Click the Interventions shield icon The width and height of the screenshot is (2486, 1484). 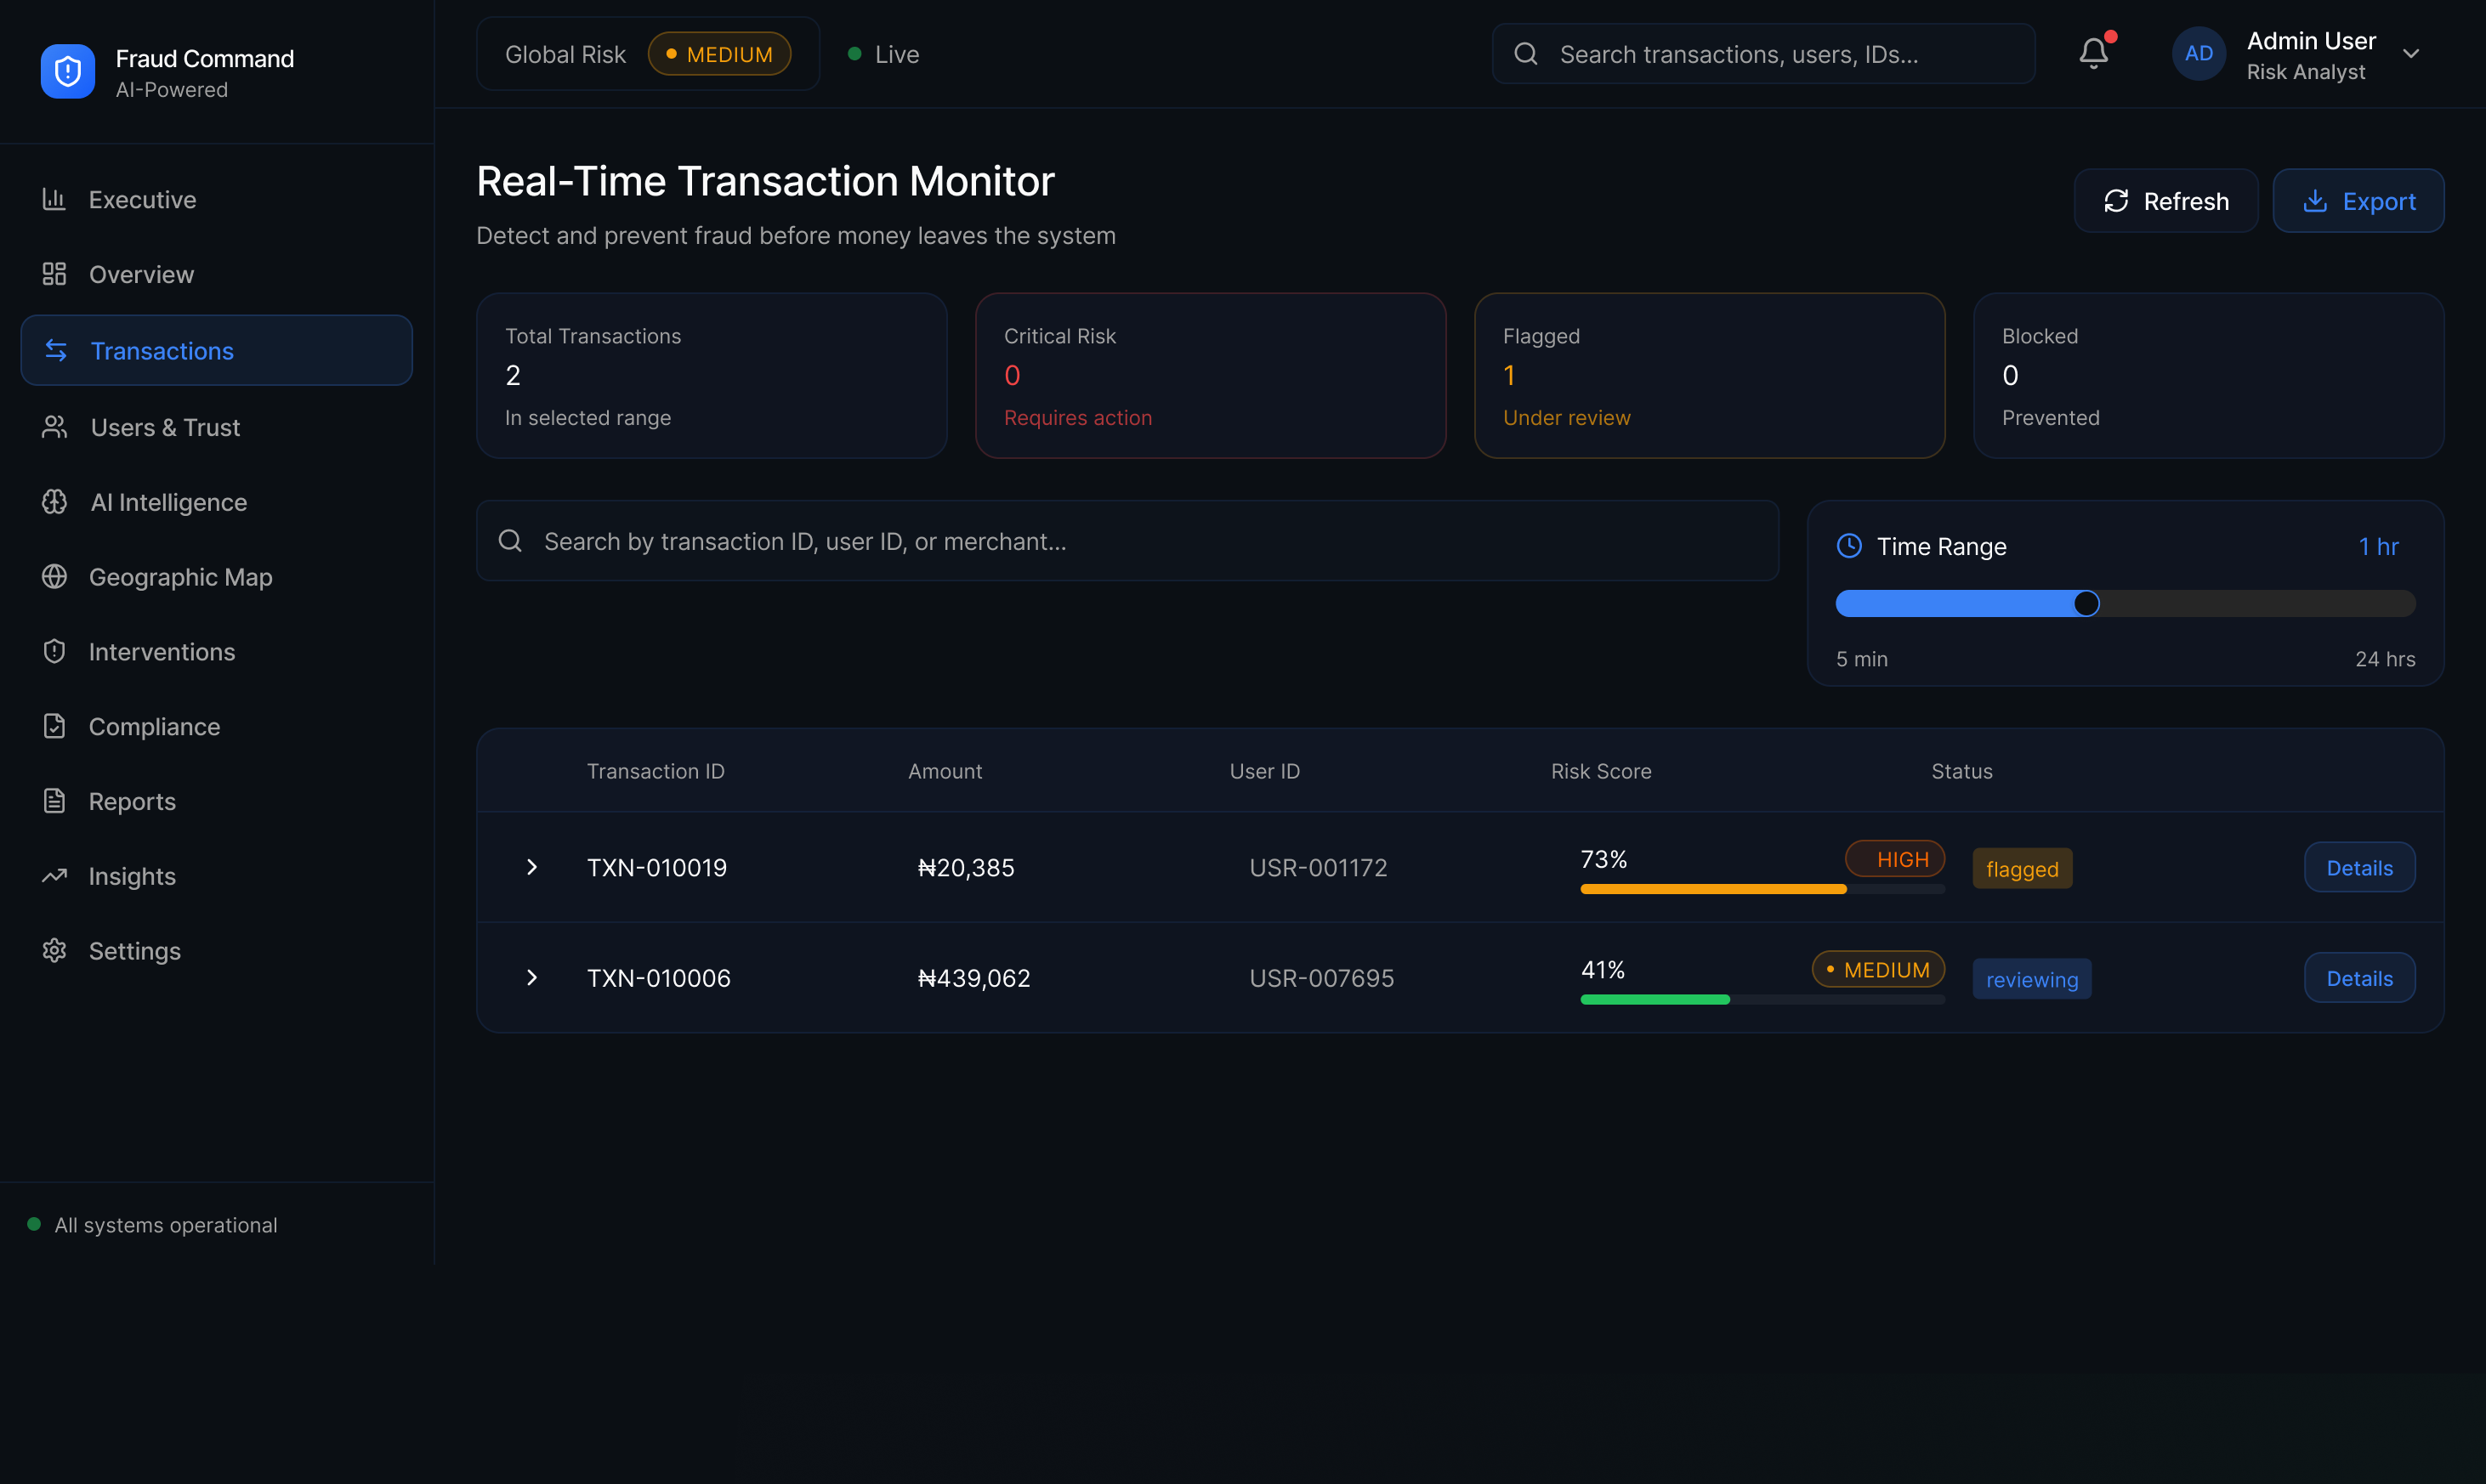coord(54,652)
